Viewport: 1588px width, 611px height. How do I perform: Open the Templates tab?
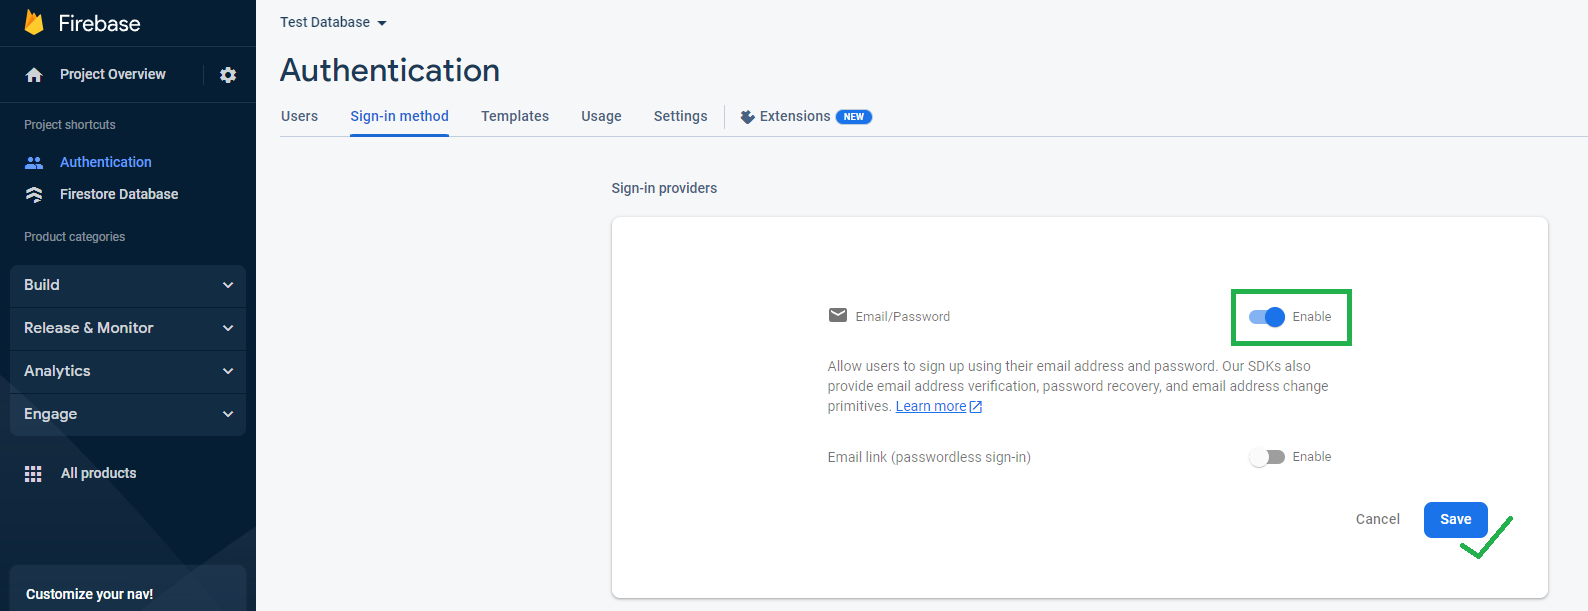tap(515, 116)
